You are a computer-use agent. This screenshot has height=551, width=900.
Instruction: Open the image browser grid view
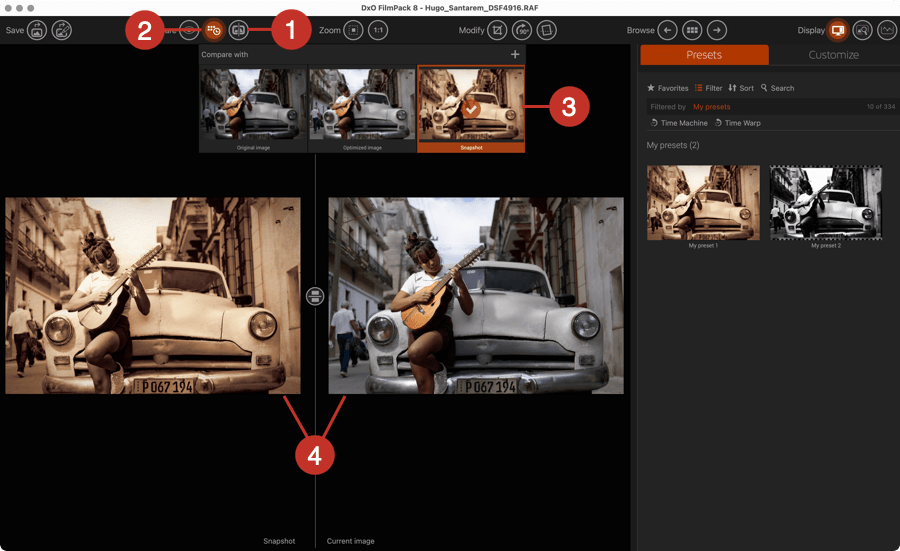[692, 31]
